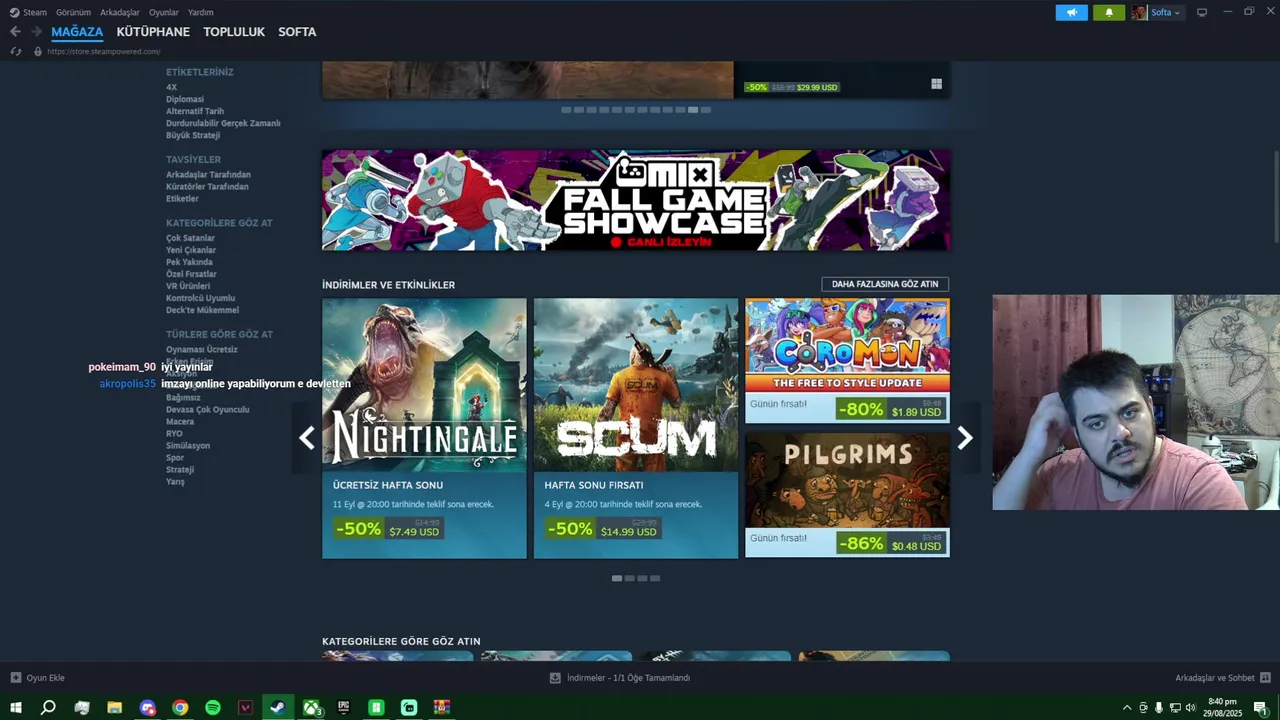The width and height of the screenshot is (1280, 720).
Task: Open Küratörler Tarafından recommendations
Action: pos(207,187)
